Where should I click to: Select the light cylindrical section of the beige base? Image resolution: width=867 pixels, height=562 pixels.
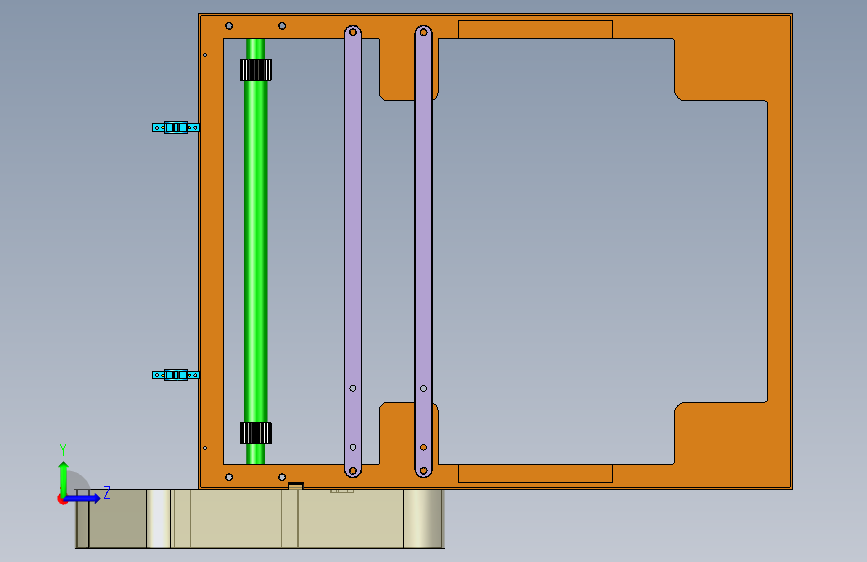(x=159, y=519)
